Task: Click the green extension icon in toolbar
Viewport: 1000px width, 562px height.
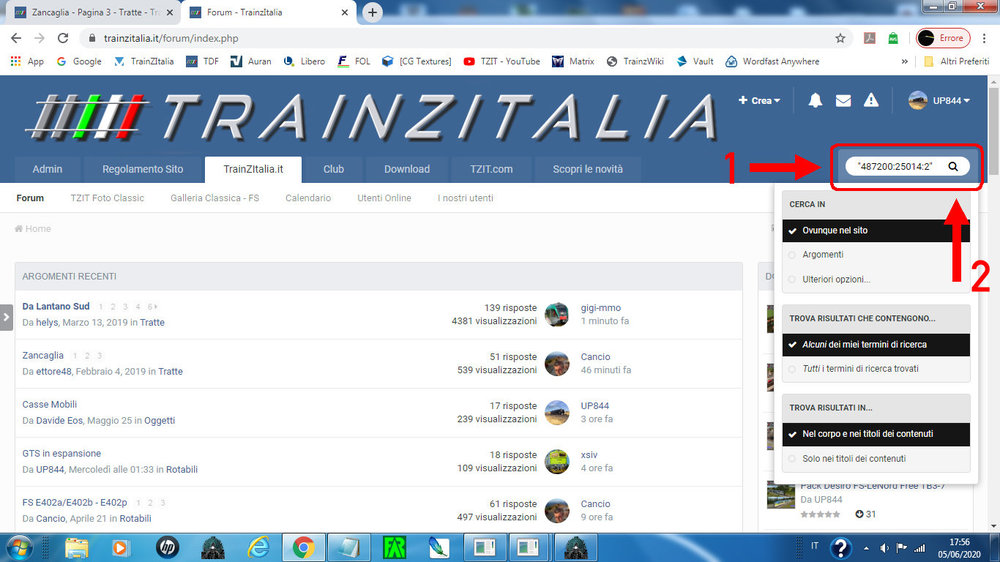Action: 893,38
